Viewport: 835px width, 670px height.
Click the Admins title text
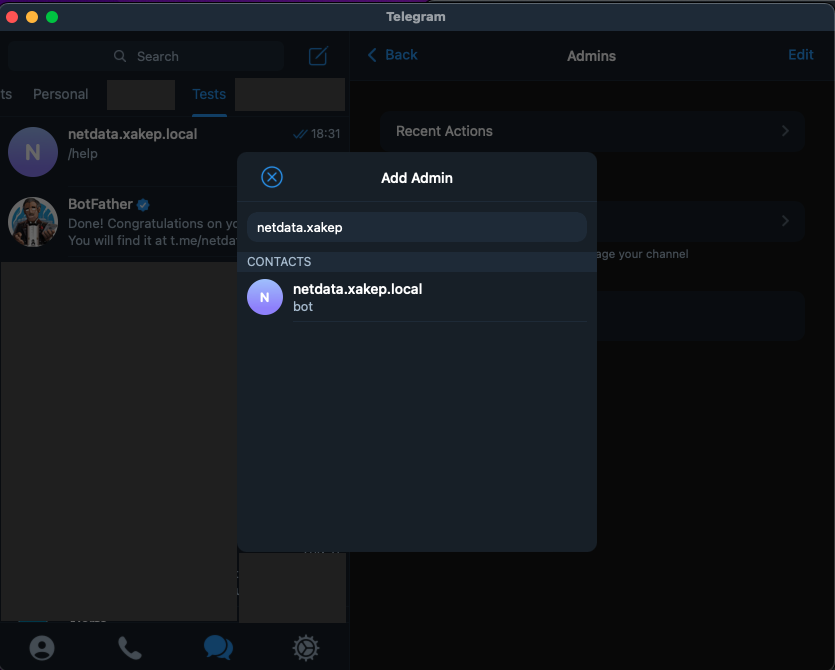pos(591,56)
